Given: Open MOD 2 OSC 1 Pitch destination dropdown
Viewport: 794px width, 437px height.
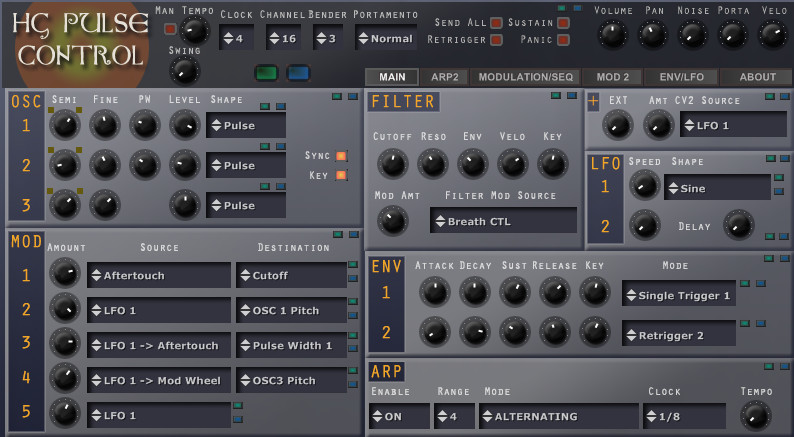Looking at the screenshot, I should click(292, 310).
